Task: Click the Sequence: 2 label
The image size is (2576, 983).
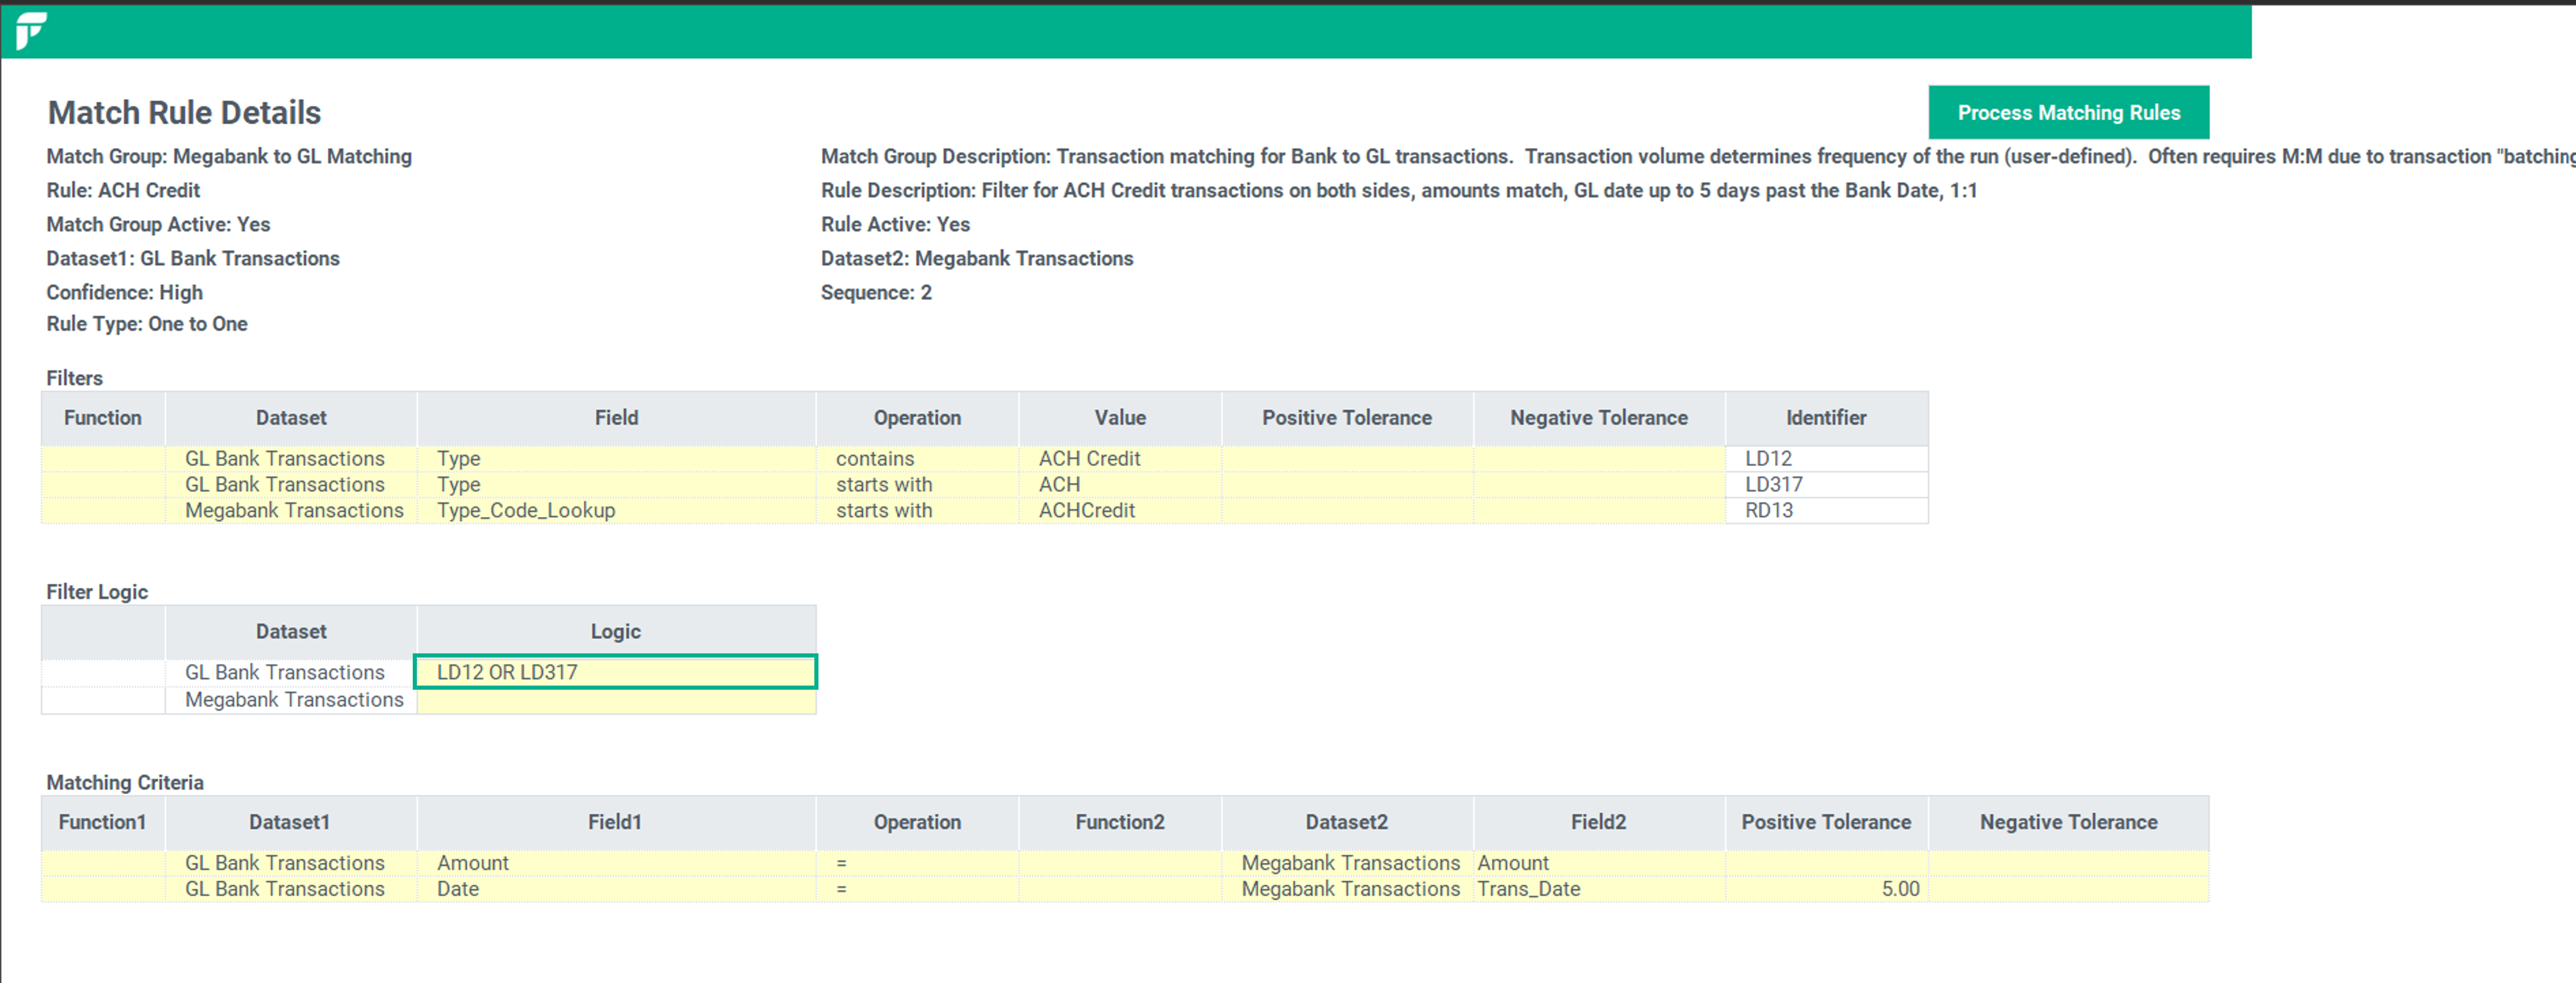Action: click(876, 292)
